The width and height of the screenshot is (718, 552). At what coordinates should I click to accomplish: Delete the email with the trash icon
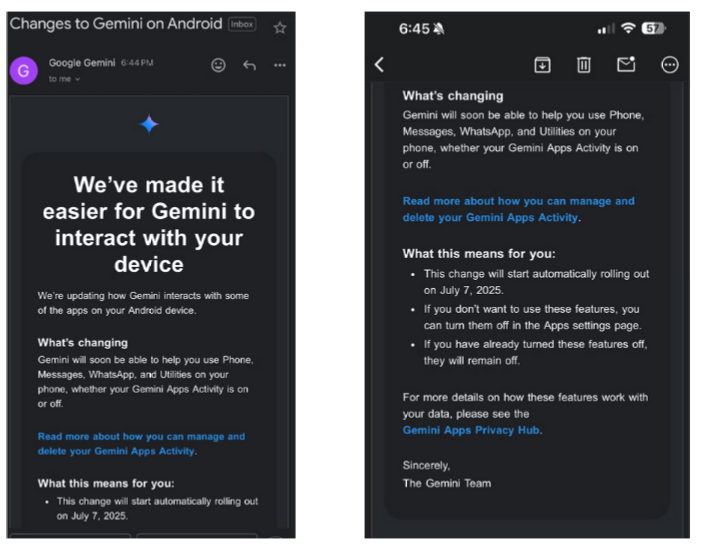(x=583, y=65)
